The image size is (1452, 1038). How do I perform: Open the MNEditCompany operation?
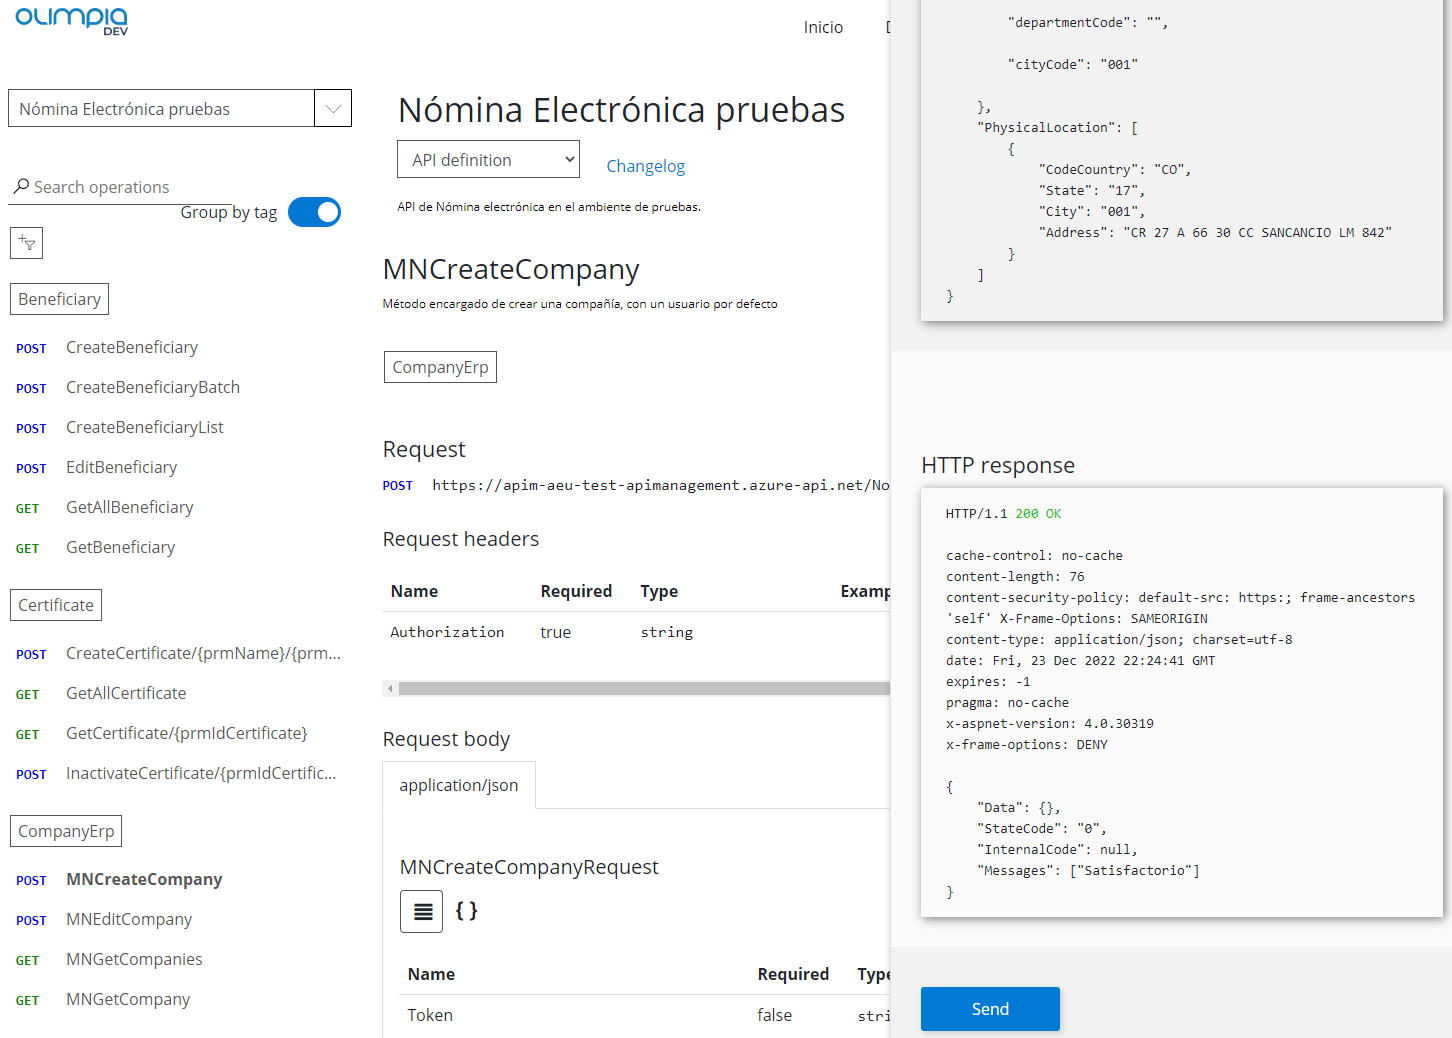(x=129, y=919)
